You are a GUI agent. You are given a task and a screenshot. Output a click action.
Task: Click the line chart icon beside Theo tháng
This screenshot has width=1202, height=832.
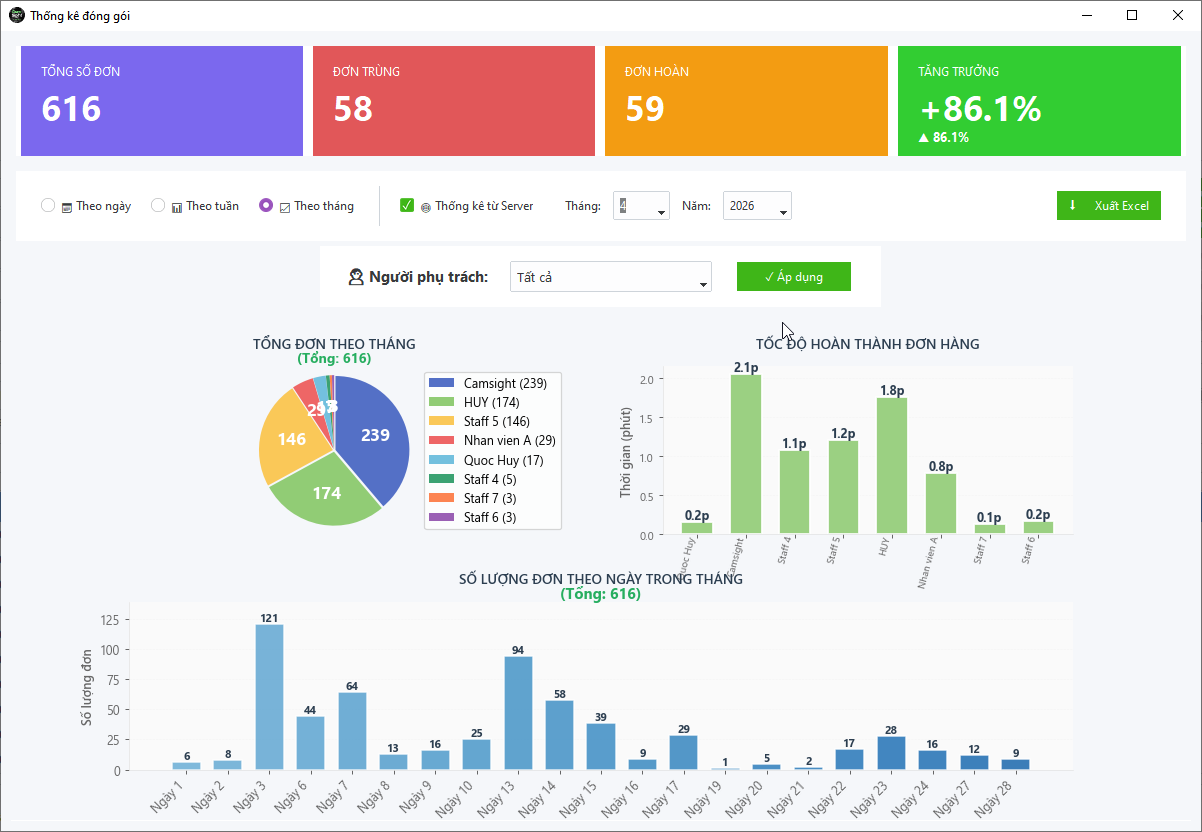click(285, 207)
